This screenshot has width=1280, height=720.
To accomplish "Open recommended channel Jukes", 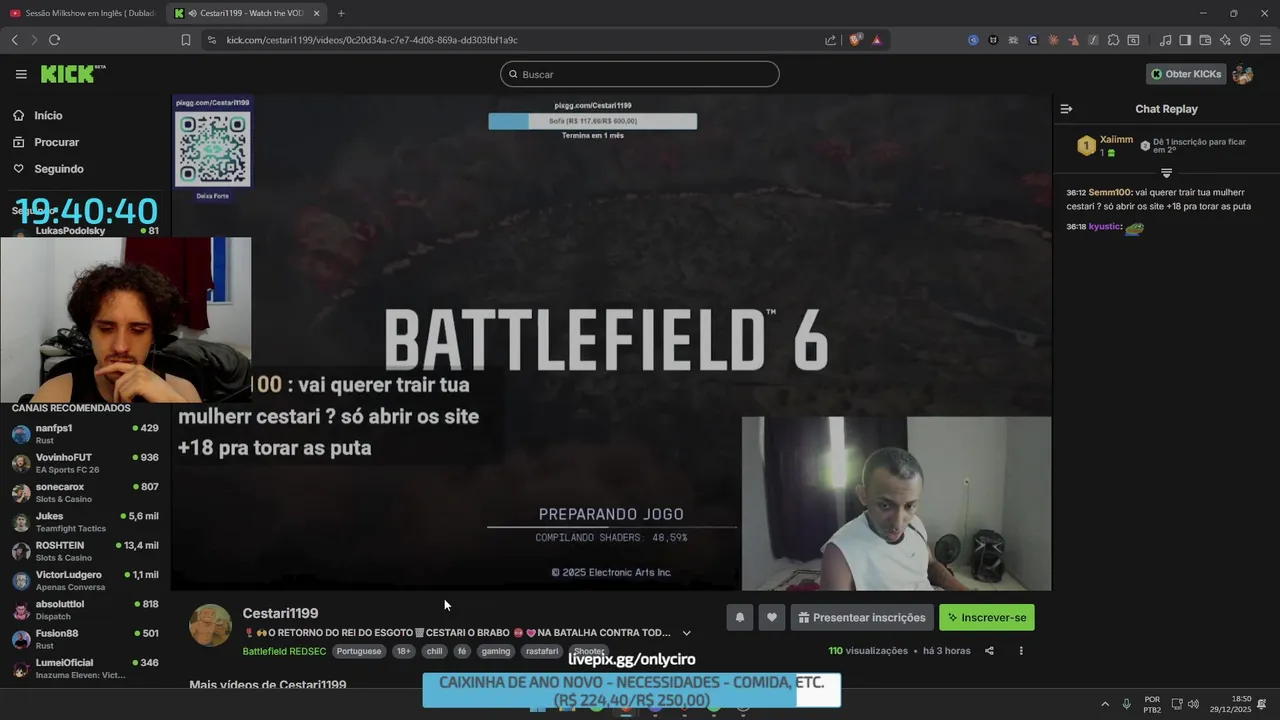I will 85,522.
